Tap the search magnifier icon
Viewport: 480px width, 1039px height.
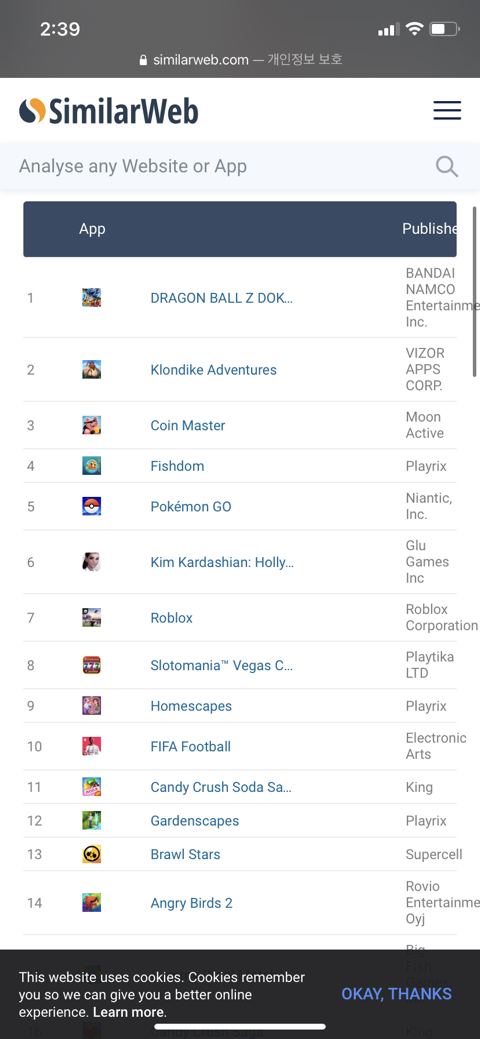[447, 166]
